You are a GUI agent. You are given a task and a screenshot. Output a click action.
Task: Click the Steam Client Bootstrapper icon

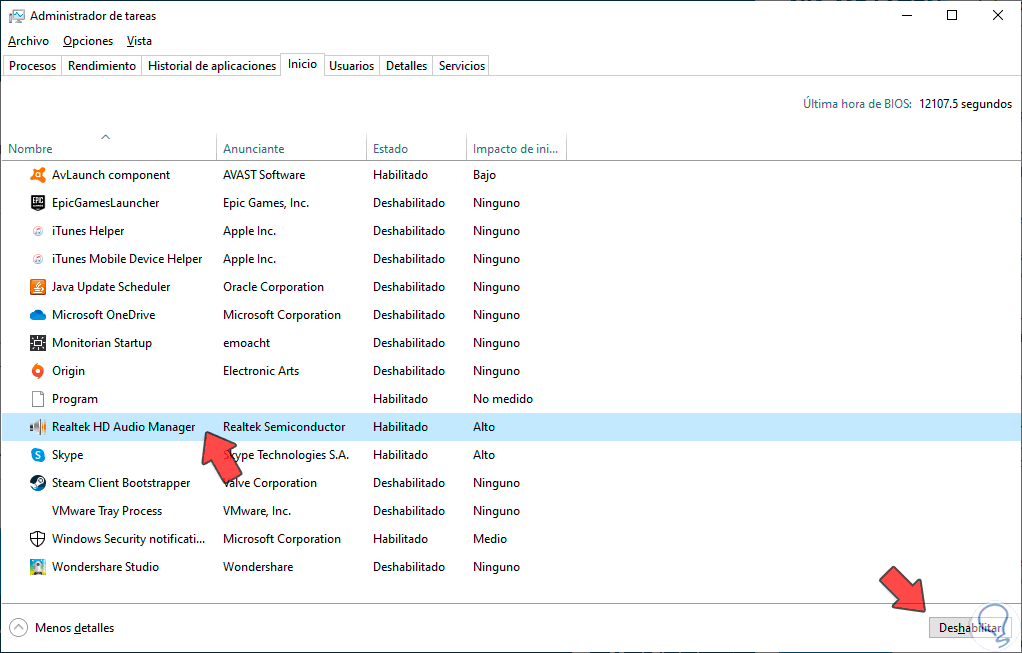[x=38, y=483]
